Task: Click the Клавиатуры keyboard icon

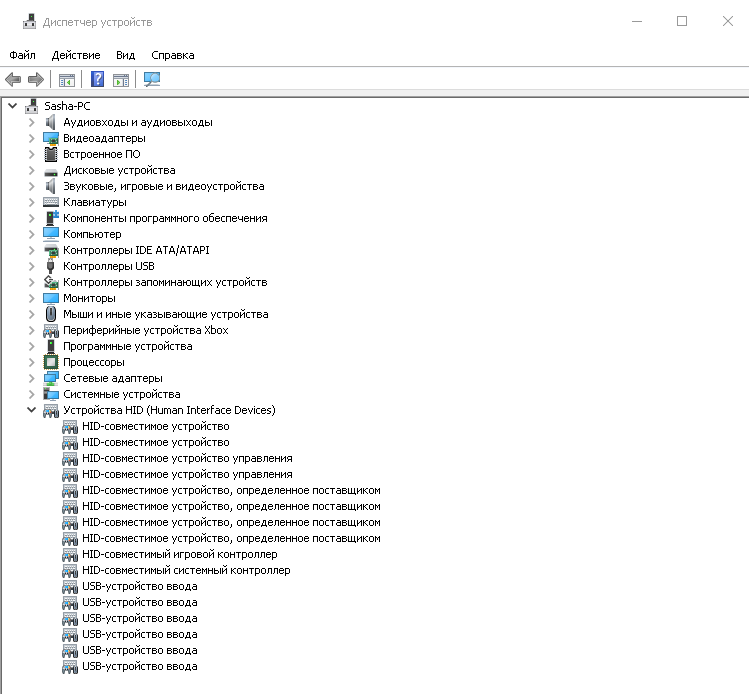Action: (51, 202)
